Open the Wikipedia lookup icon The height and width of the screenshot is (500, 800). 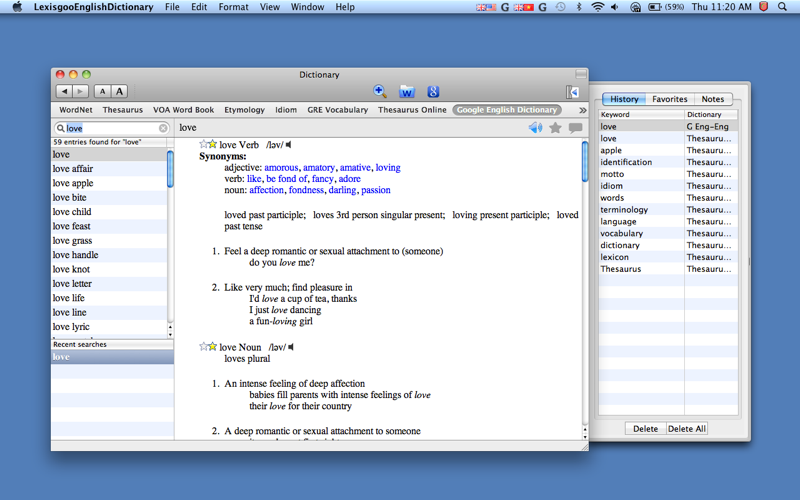point(407,92)
